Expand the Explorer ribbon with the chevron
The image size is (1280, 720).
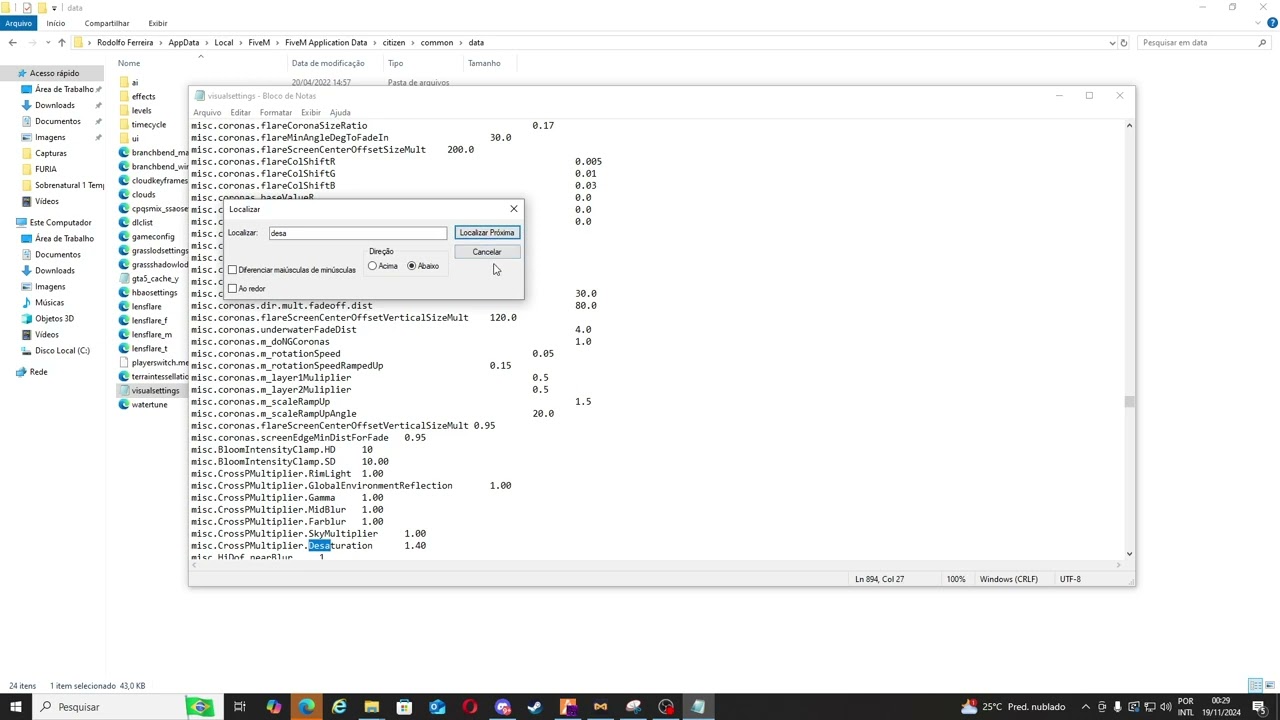click(x=1257, y=23)
